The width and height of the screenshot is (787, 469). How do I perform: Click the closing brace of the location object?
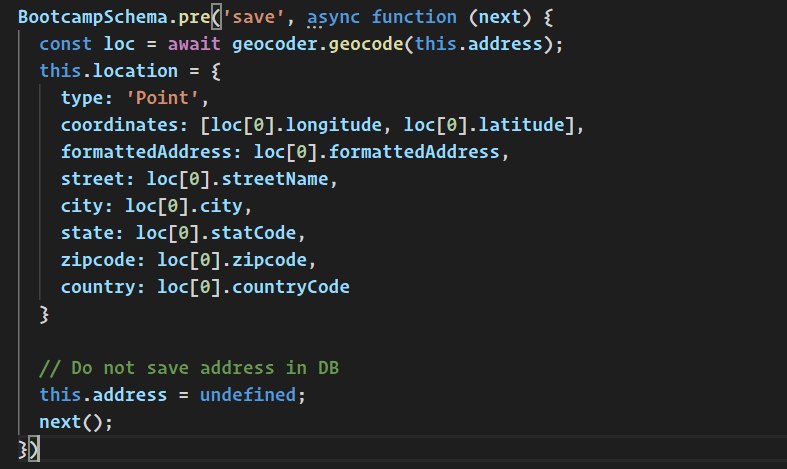pyautogui.click(x=44, y=314)
